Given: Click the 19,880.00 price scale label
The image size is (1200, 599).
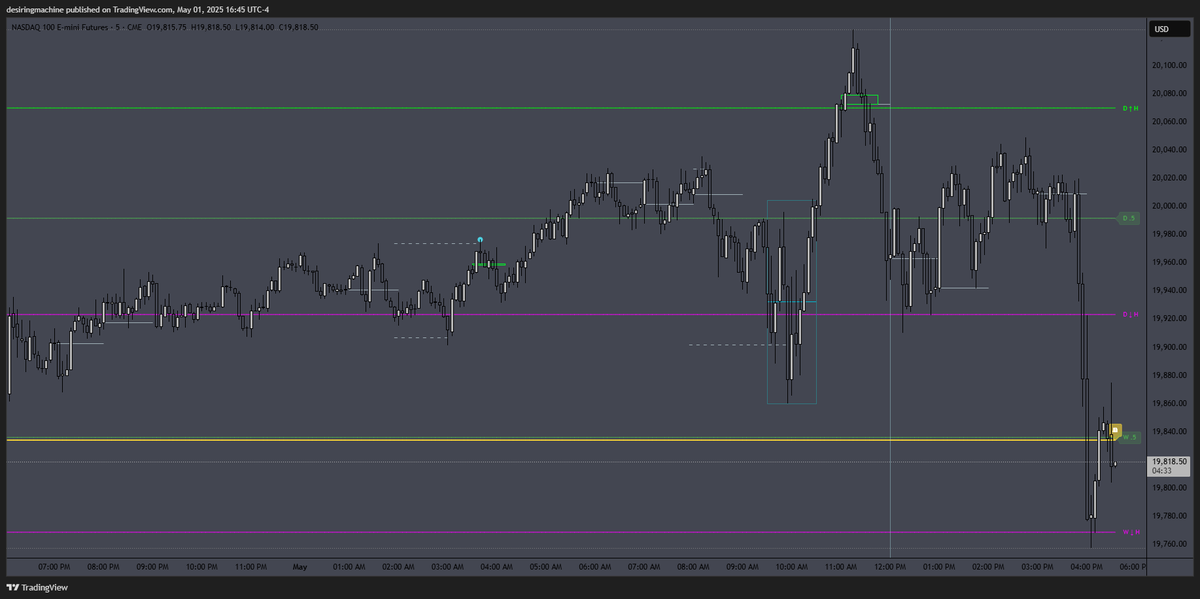Looking at the screenshot, I should point(1169,375).
